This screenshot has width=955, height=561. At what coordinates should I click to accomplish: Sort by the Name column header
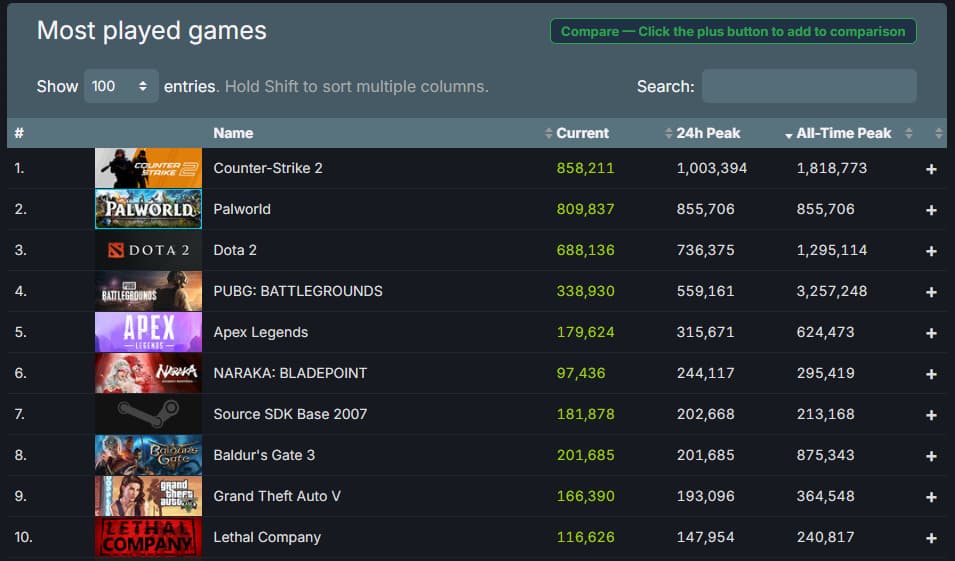click(x=233, y=133)
